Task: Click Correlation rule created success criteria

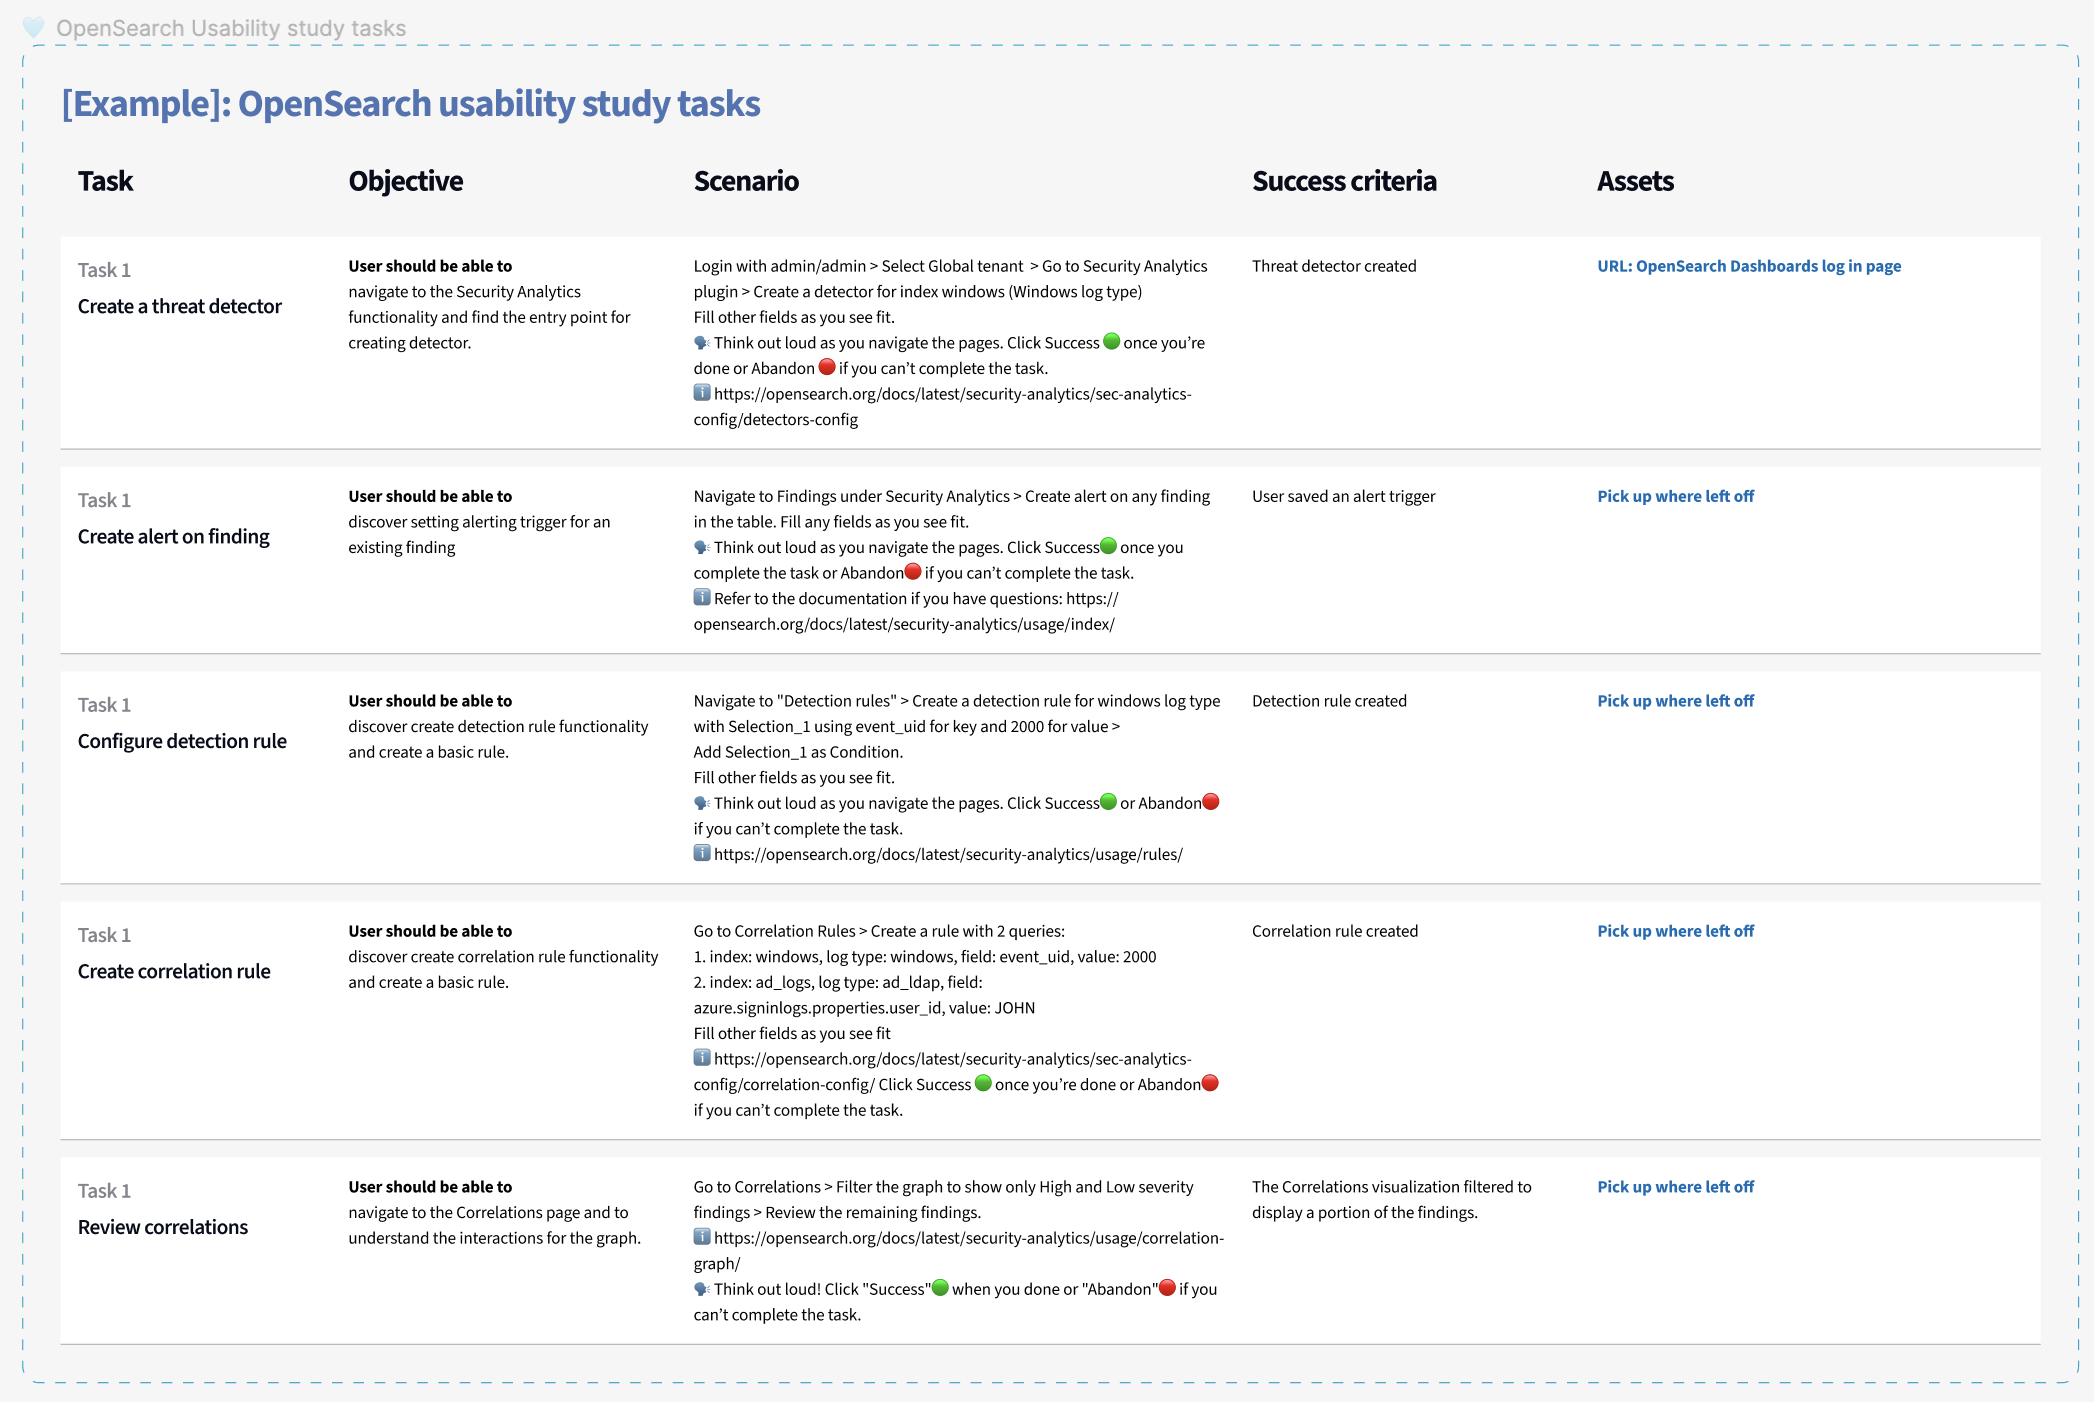Action: click(1335, 931)
